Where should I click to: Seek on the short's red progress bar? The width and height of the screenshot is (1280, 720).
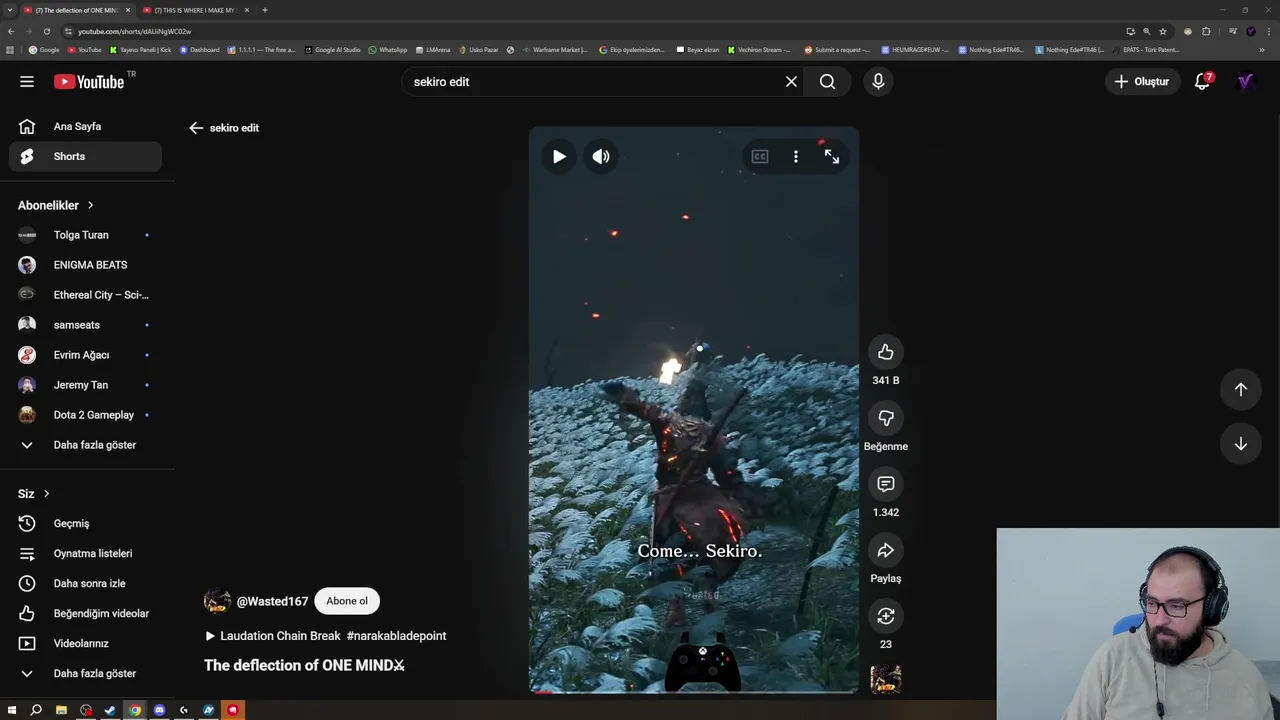pyautogui.click(x=694, y=691)
